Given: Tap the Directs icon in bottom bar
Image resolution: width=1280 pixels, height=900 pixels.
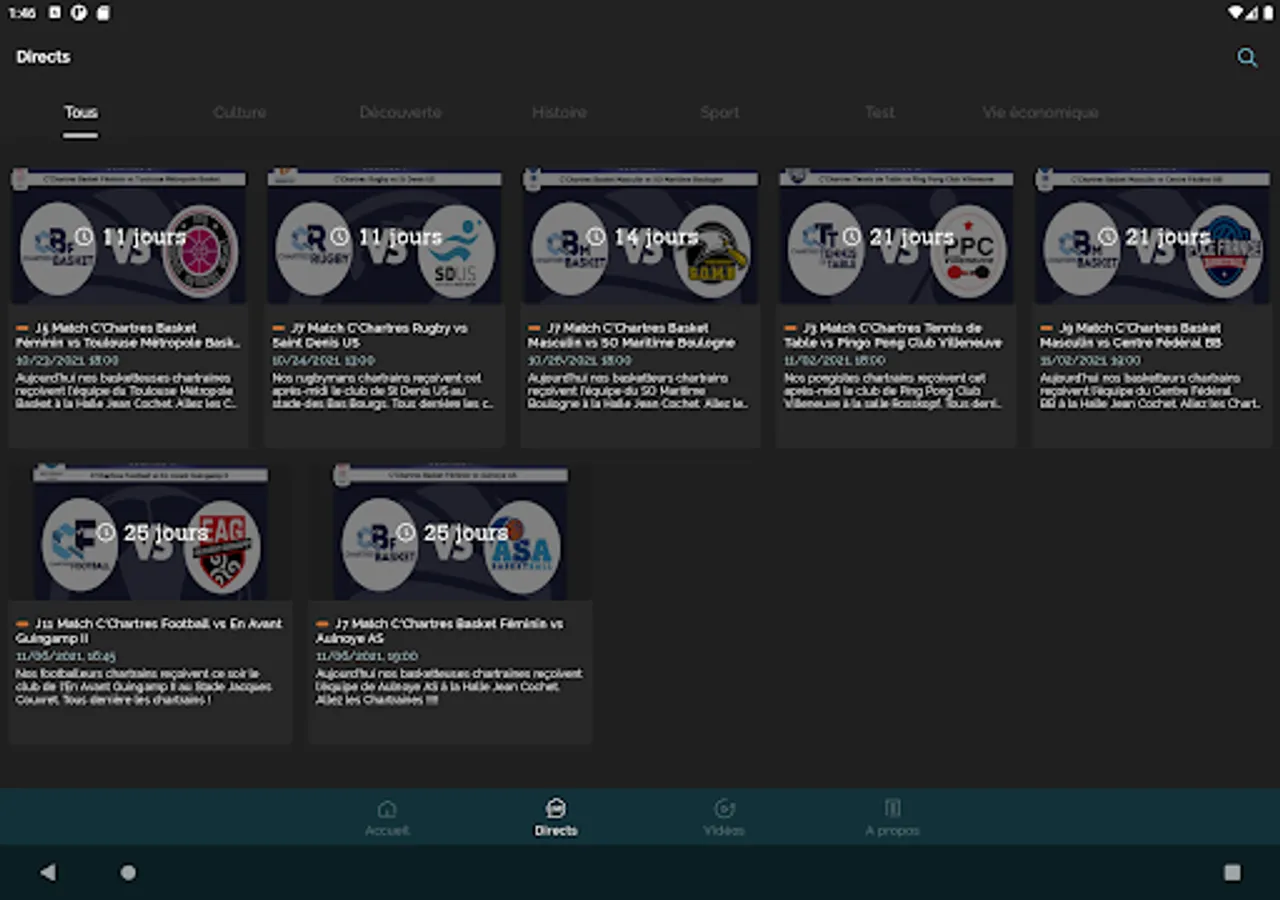Looking at the screenshot, I should (x=556, y=808).
